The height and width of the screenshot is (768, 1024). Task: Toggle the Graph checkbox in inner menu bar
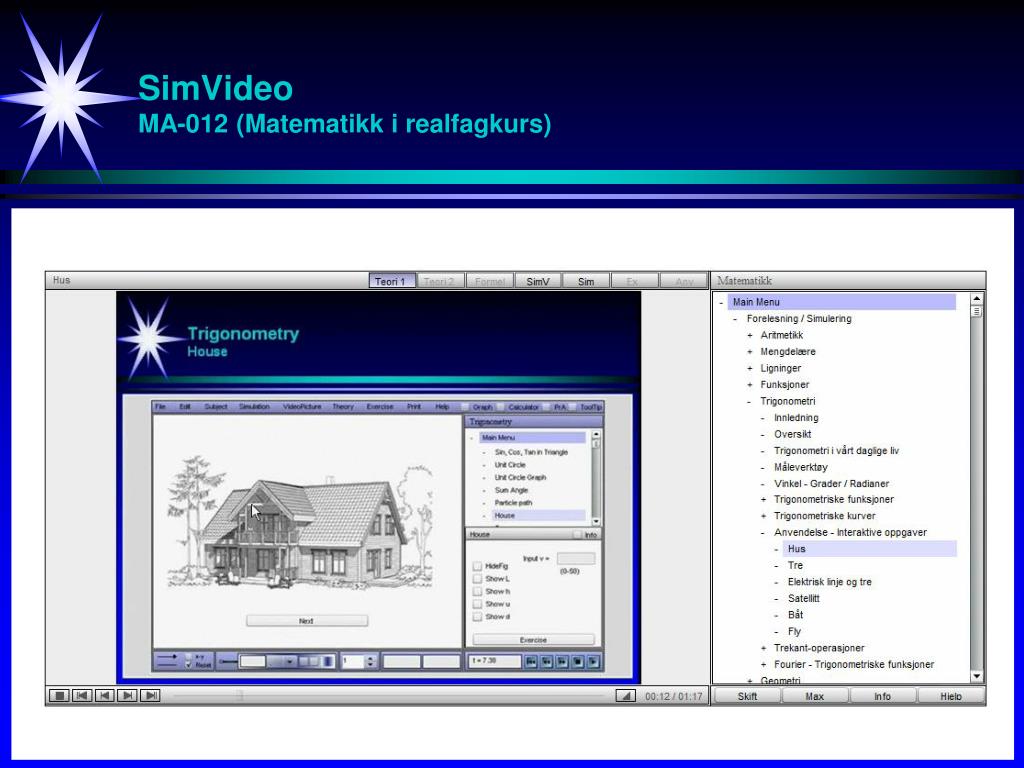point(465,407)
